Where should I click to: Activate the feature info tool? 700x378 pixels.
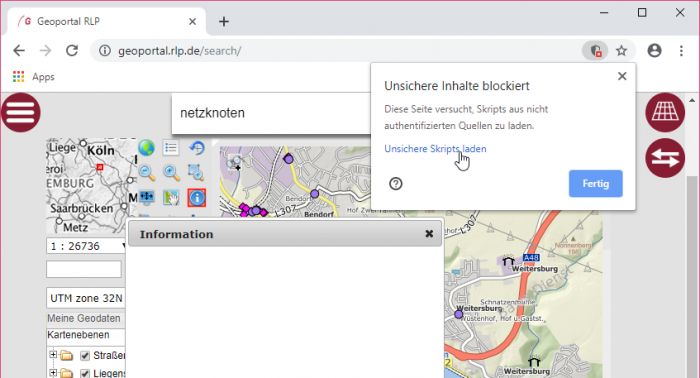tap(196, 197)
